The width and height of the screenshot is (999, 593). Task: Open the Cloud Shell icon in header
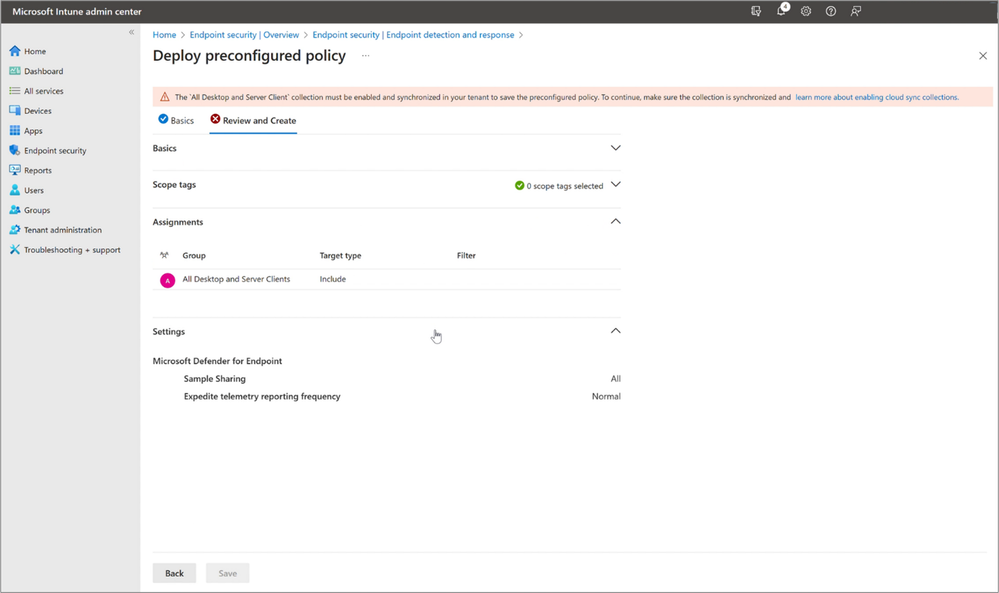pyautogui.click(x=756, y=11)
